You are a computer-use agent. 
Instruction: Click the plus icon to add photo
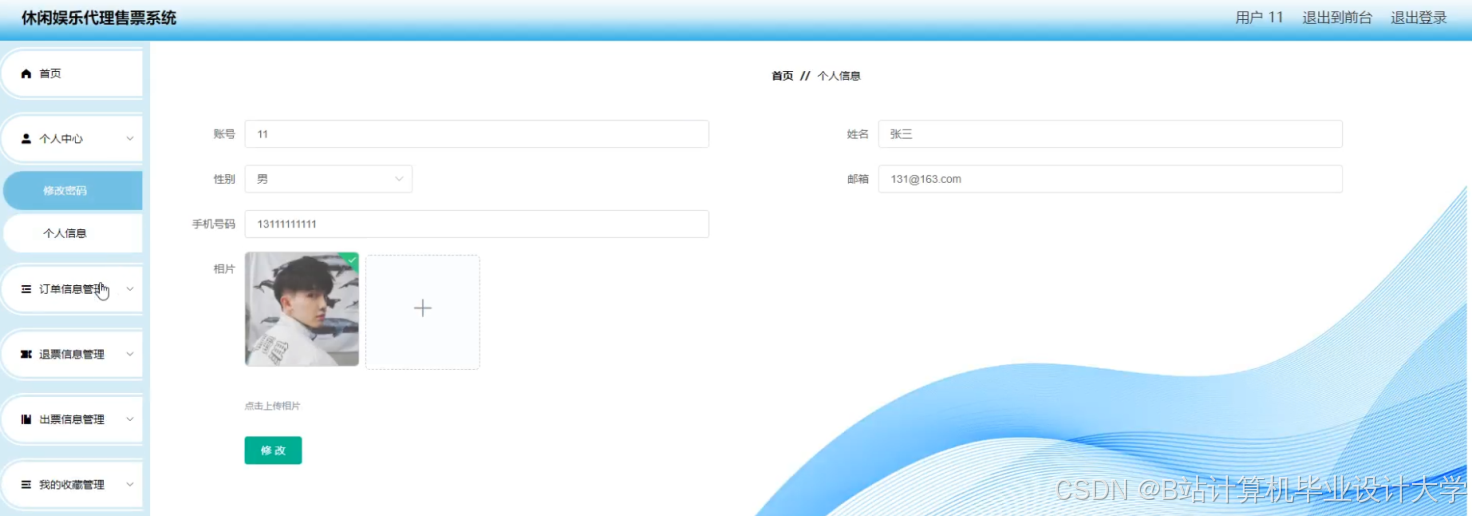pyautogui.click(x=422, y=308)
